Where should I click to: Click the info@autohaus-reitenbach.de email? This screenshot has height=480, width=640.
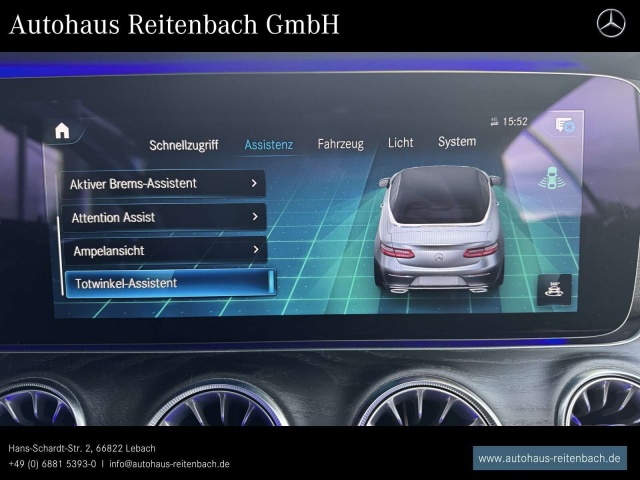(169, 464)
